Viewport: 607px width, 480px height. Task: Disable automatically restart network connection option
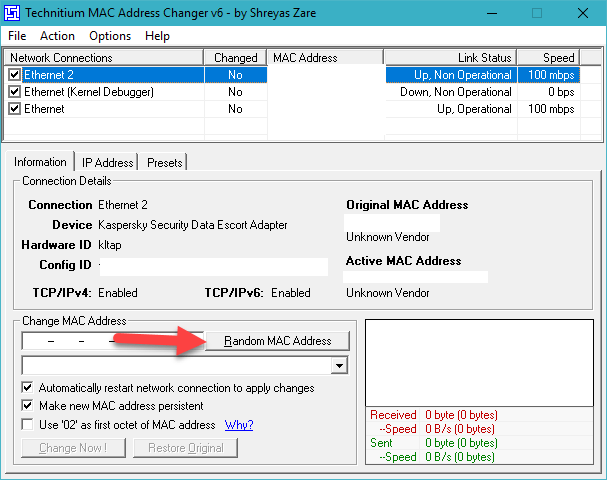pyautogui.click(x=27, y=387)
